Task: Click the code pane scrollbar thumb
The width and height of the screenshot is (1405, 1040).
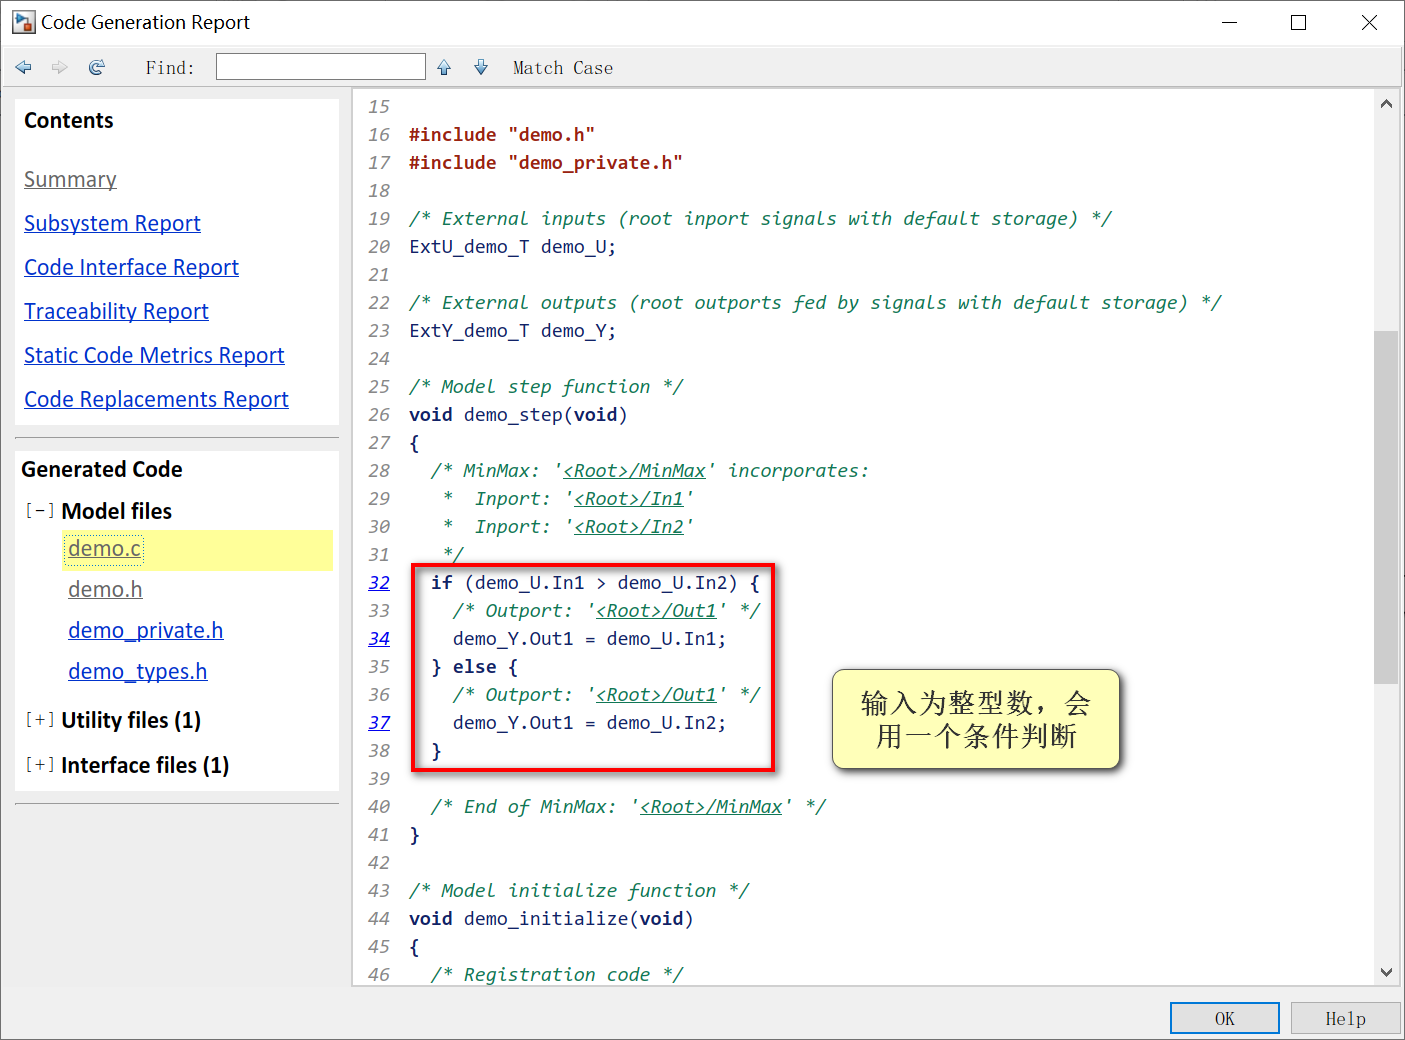Action: (1386, 507)
